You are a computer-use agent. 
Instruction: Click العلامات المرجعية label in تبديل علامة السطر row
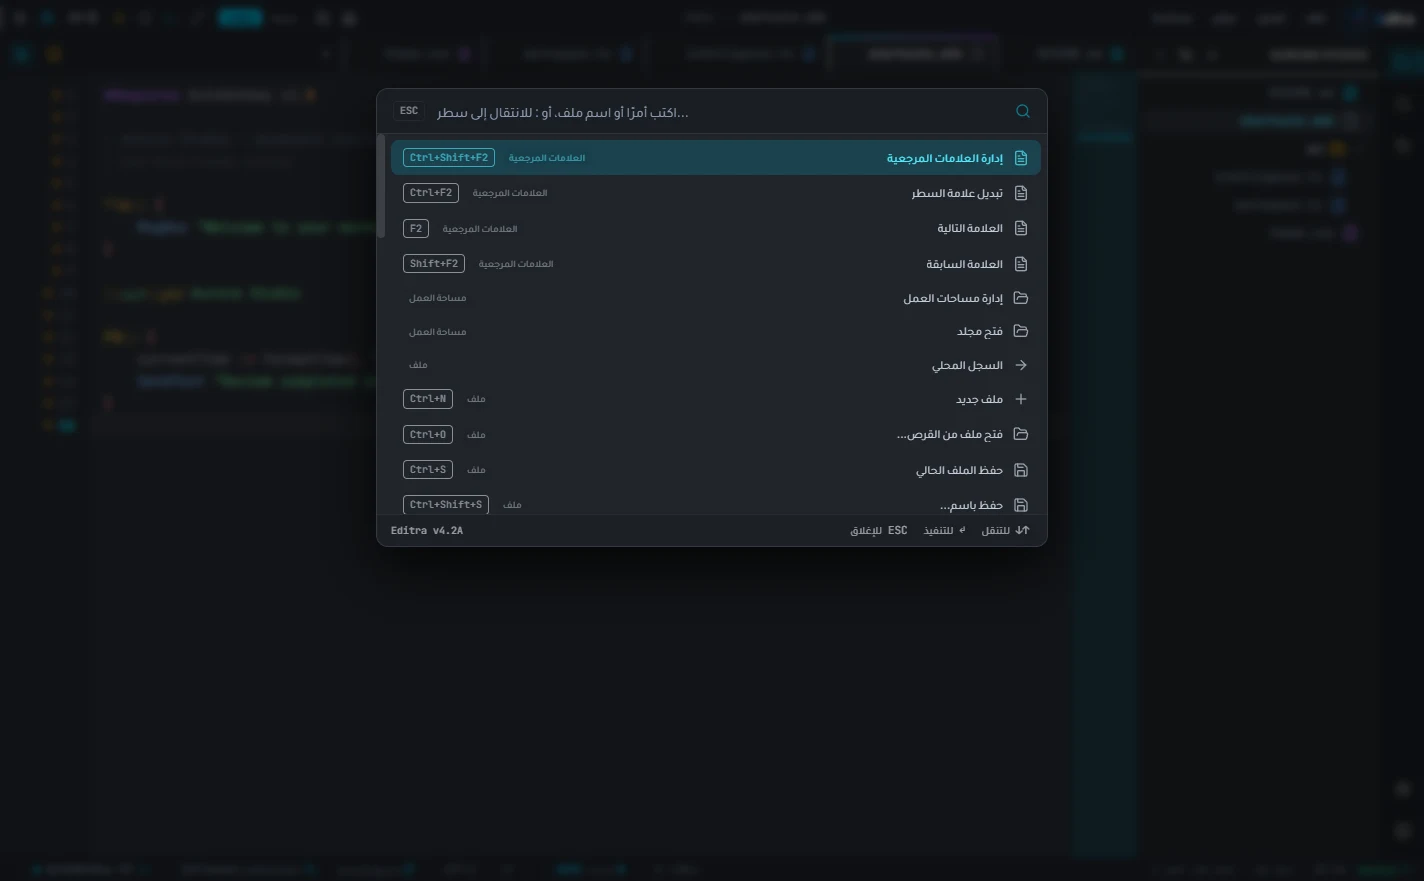pyautogui.click(x=510, y=193)
